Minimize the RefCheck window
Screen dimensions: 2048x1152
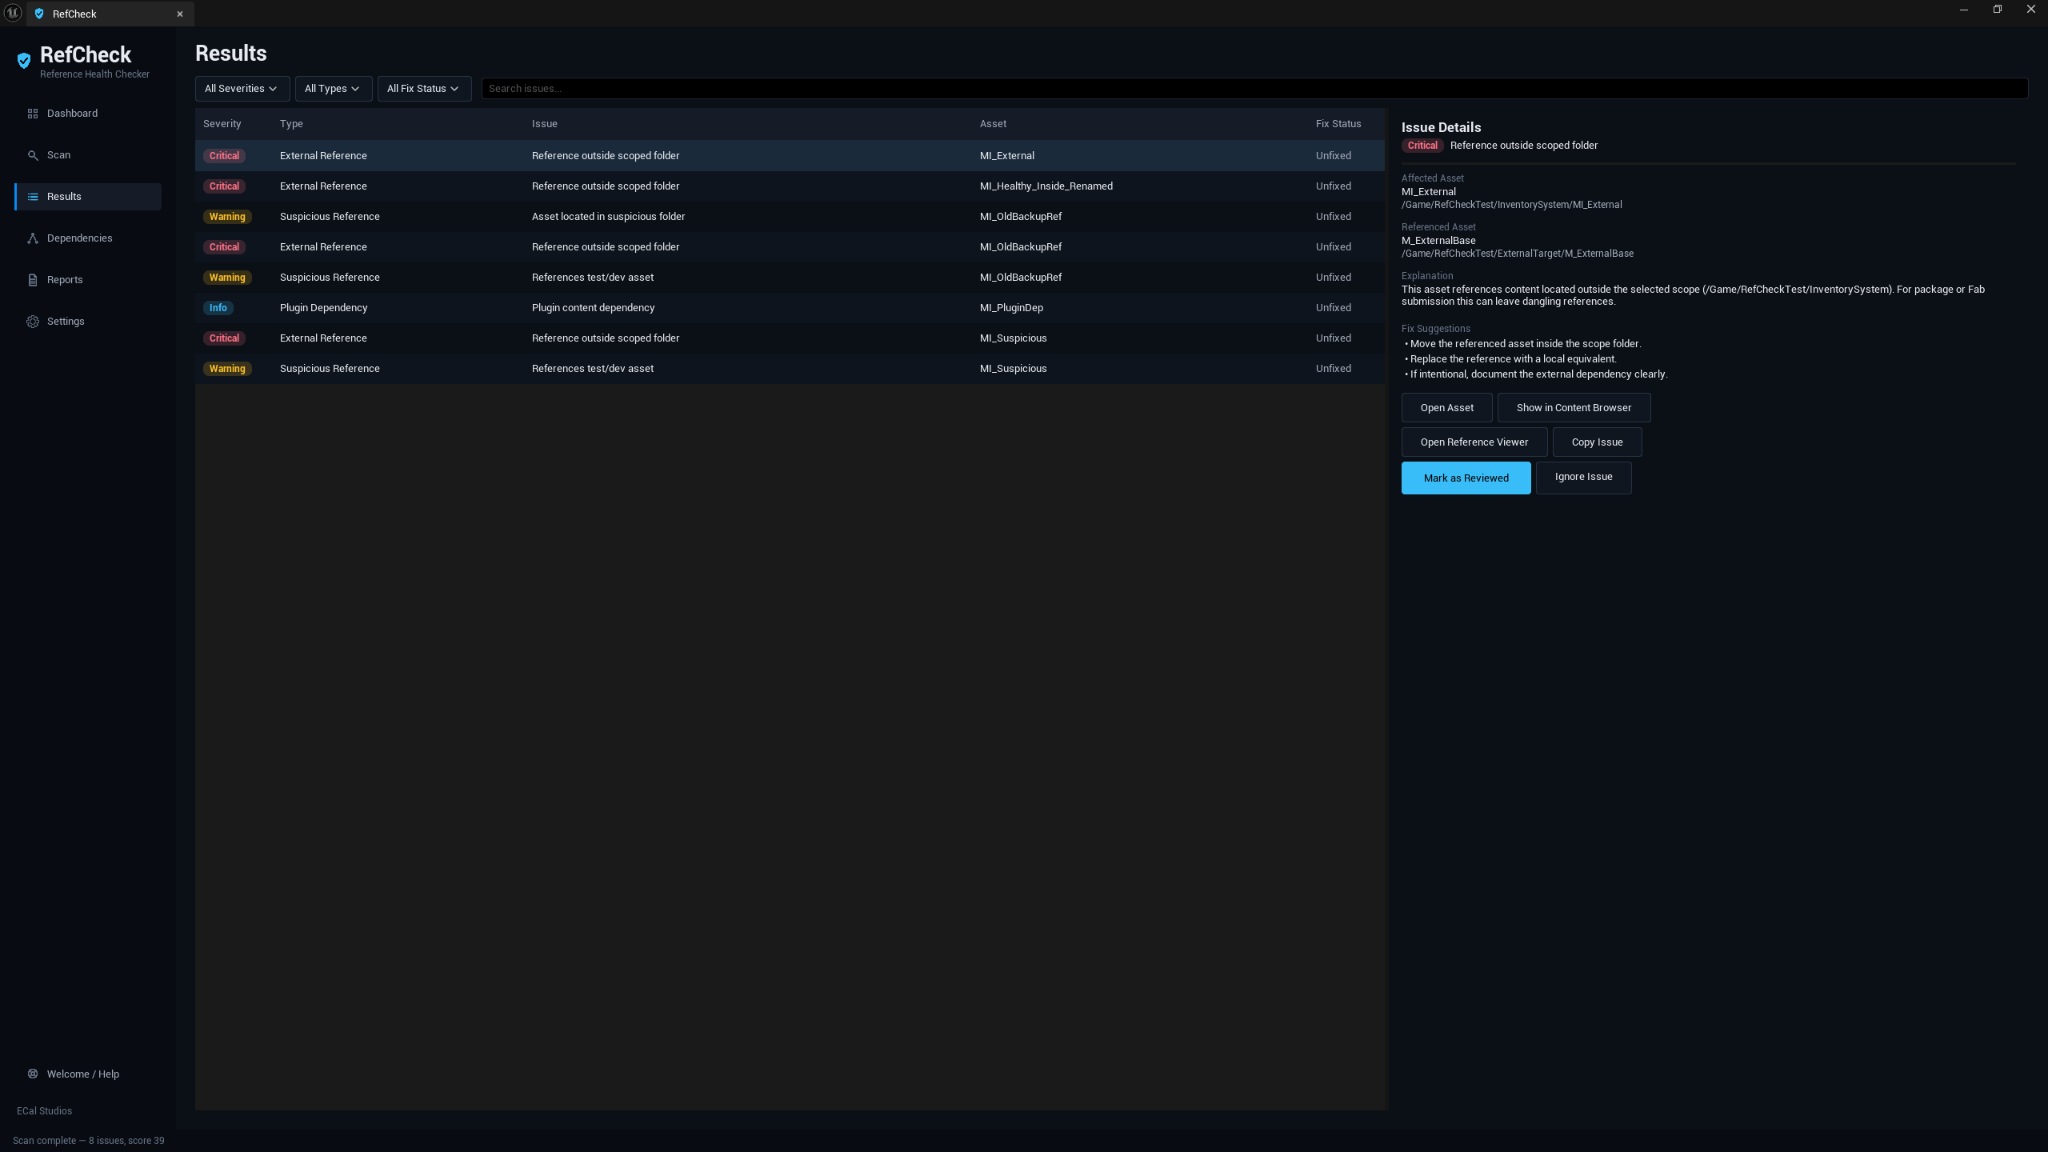tap(1964, 10)
